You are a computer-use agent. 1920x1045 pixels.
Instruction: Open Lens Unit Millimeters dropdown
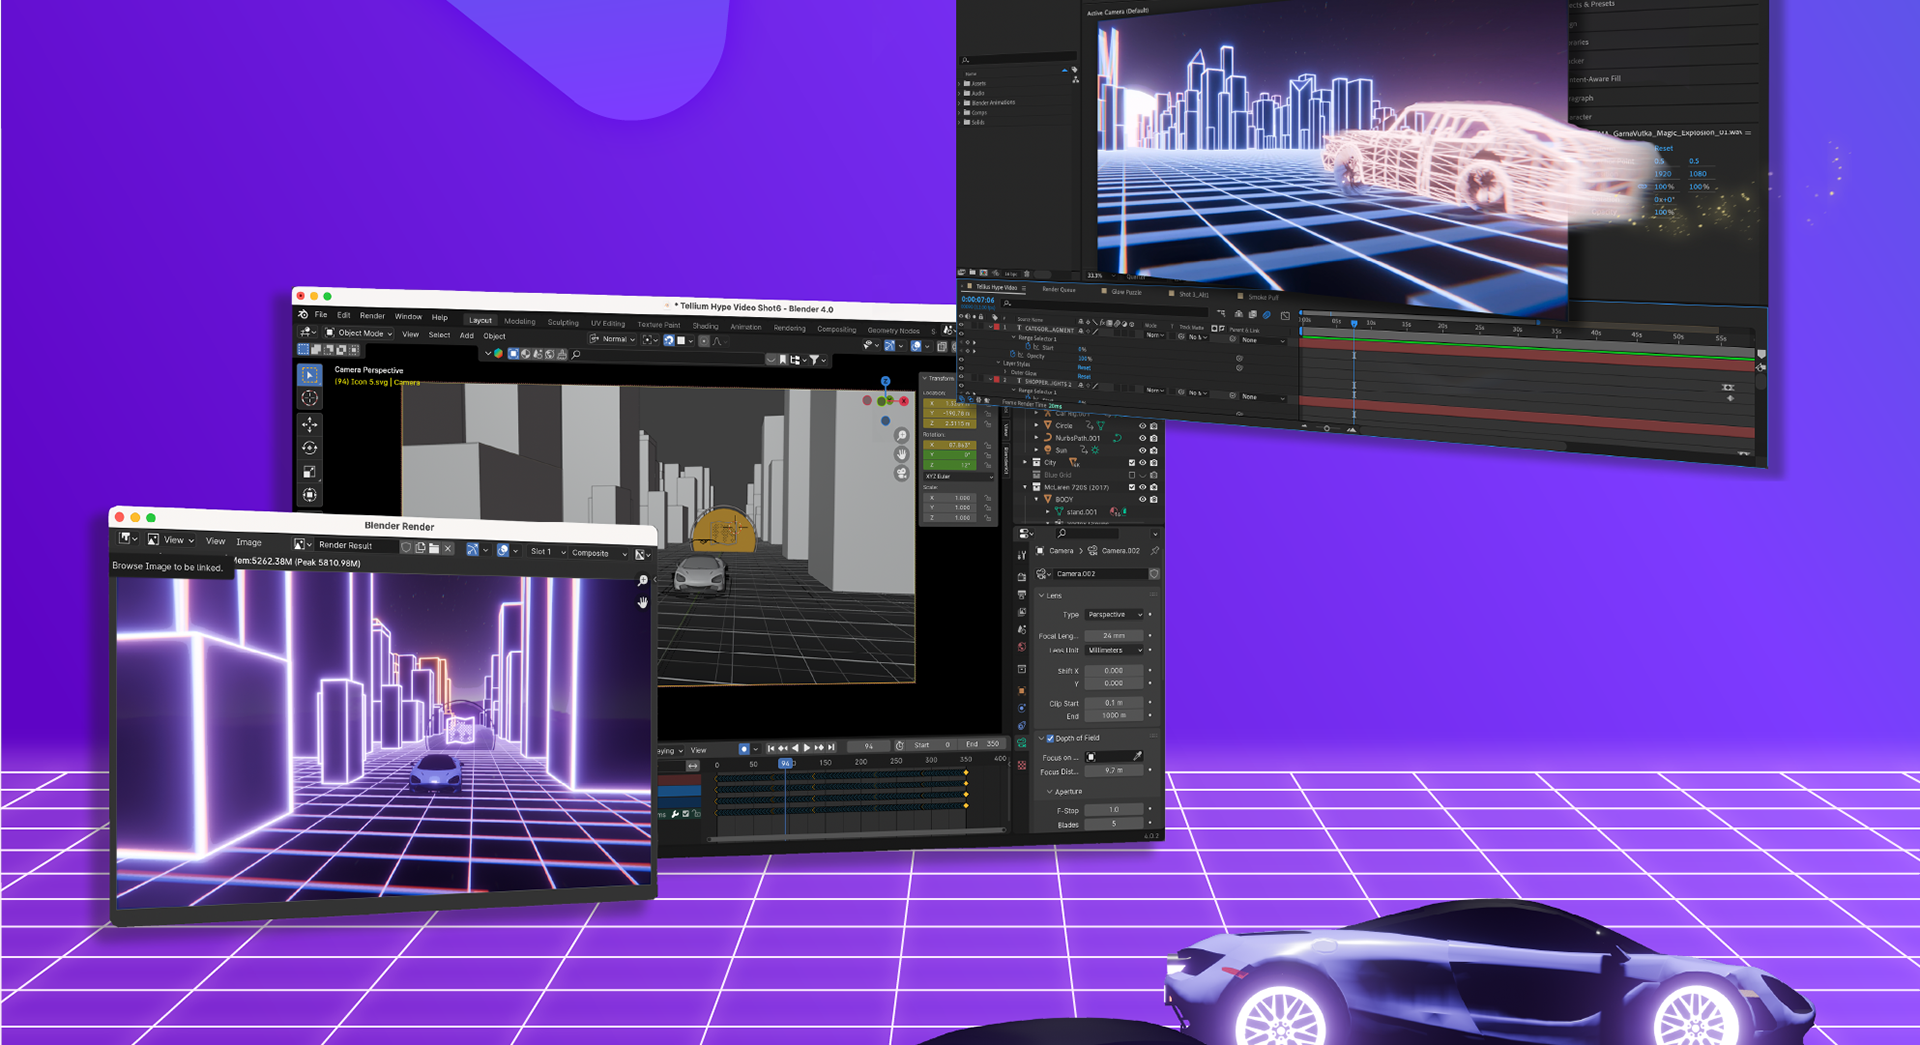click(x=1114, y=650)
